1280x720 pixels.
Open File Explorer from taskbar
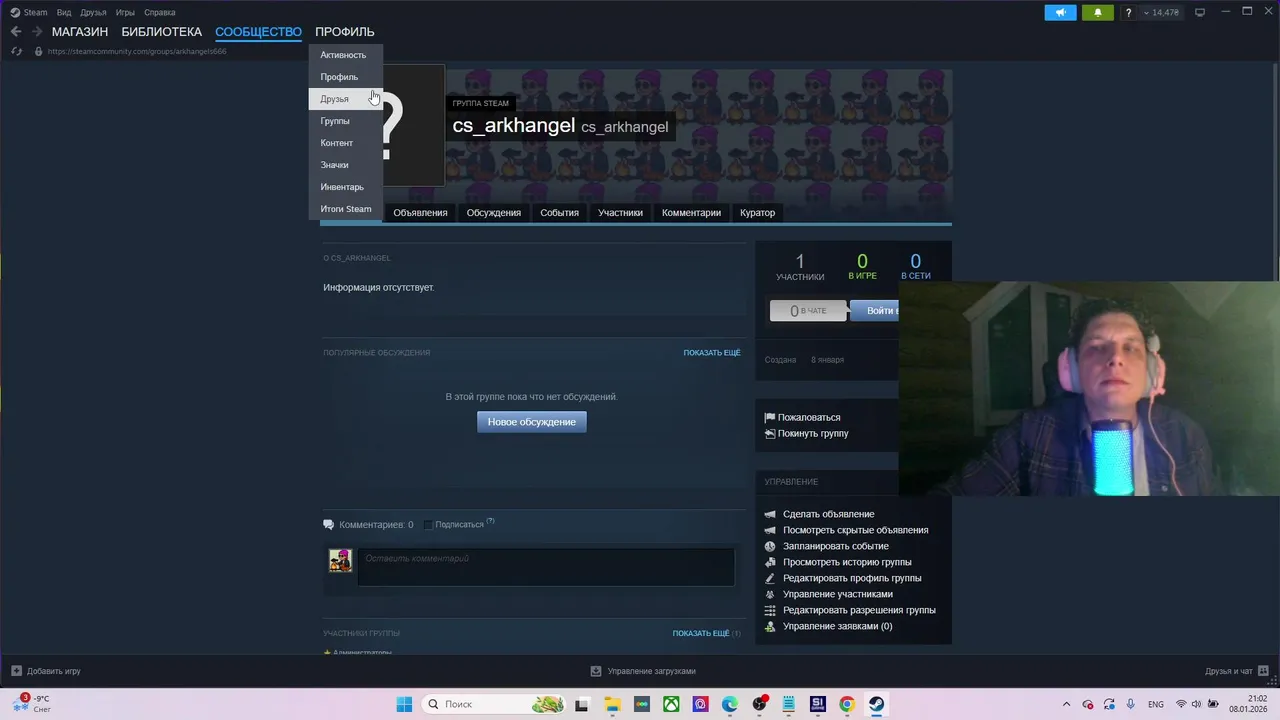(x=612, y=704)
